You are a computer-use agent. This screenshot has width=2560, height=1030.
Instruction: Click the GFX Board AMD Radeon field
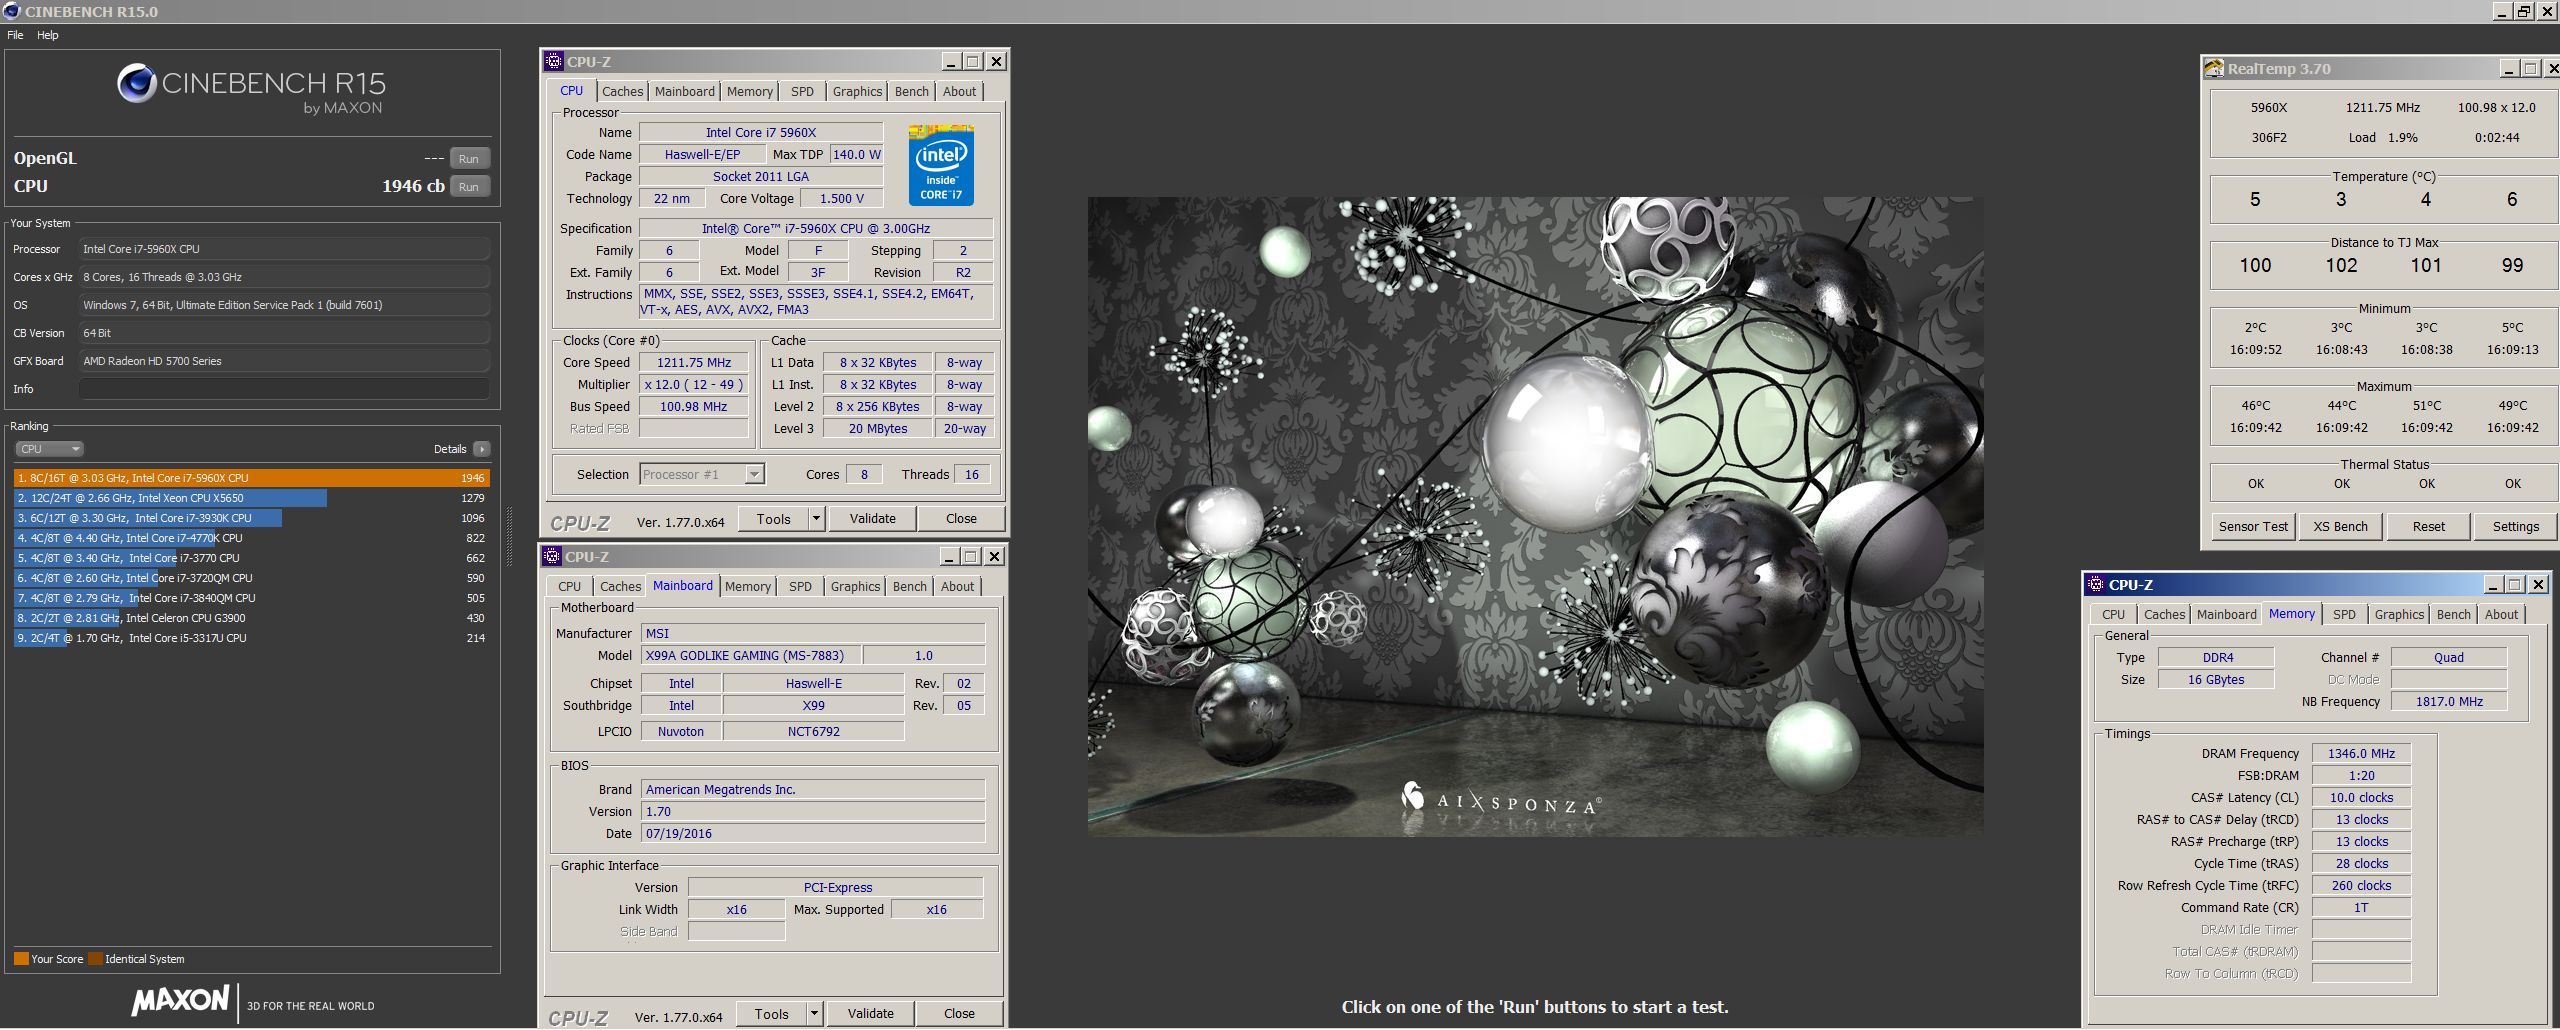[284, 361]
